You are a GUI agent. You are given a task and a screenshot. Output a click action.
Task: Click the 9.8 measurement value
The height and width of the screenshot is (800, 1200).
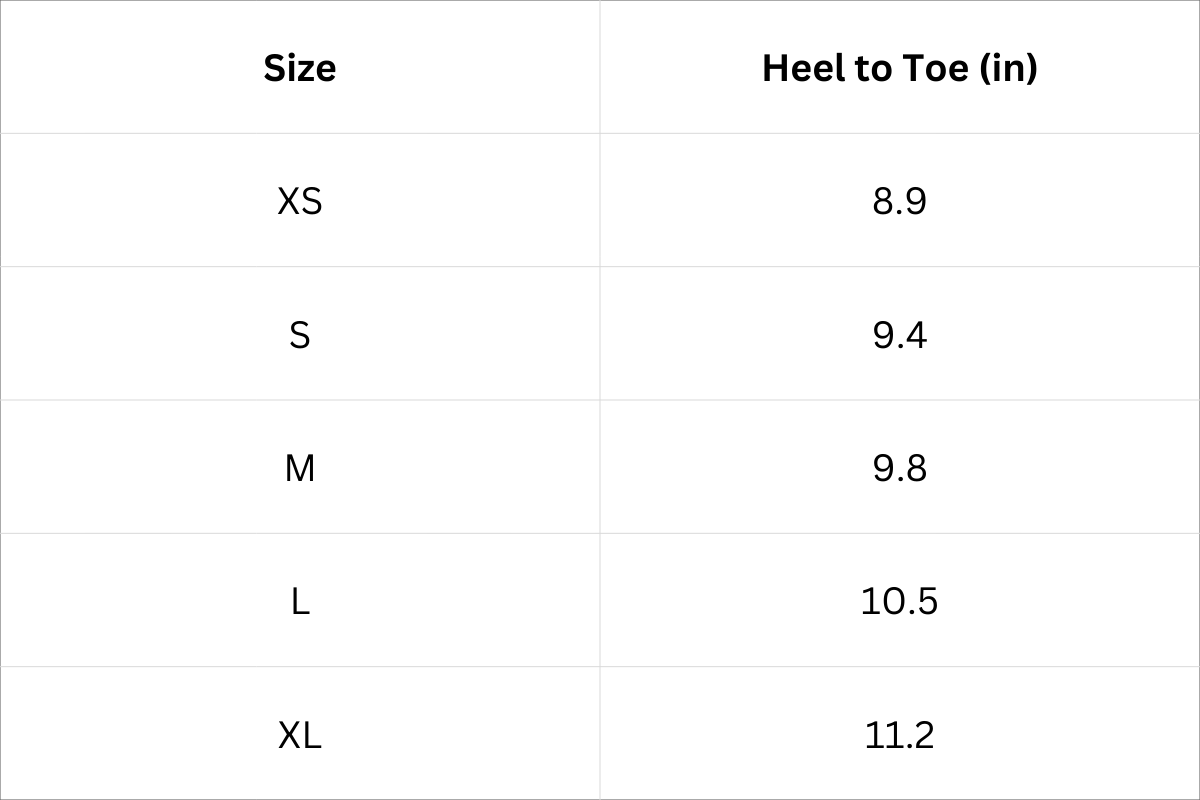[x=899, y=468]
